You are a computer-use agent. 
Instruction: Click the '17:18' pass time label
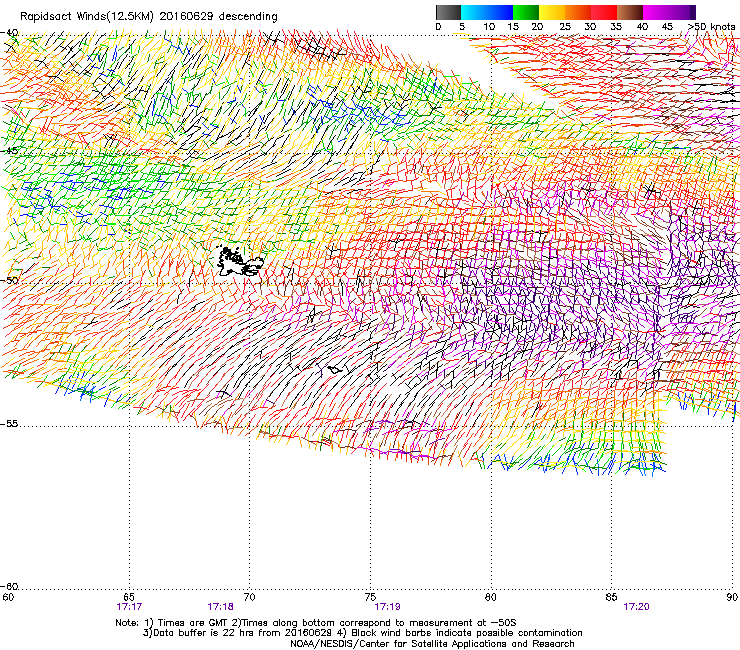[x=220, y=607]
